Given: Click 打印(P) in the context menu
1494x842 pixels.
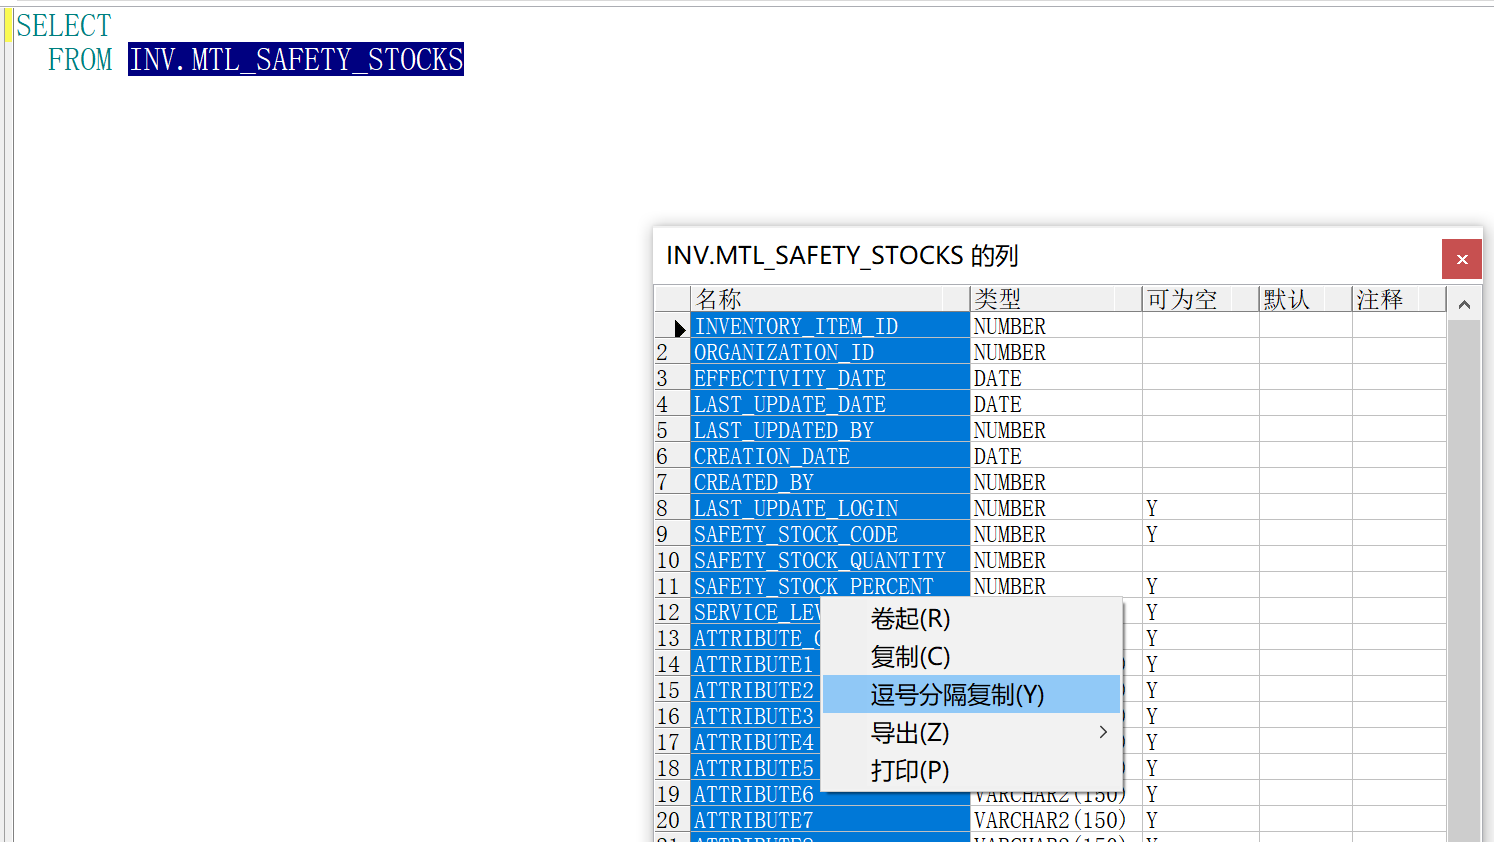Looking at the screenshot, I should pyautogui.click(x=909, y=771).
